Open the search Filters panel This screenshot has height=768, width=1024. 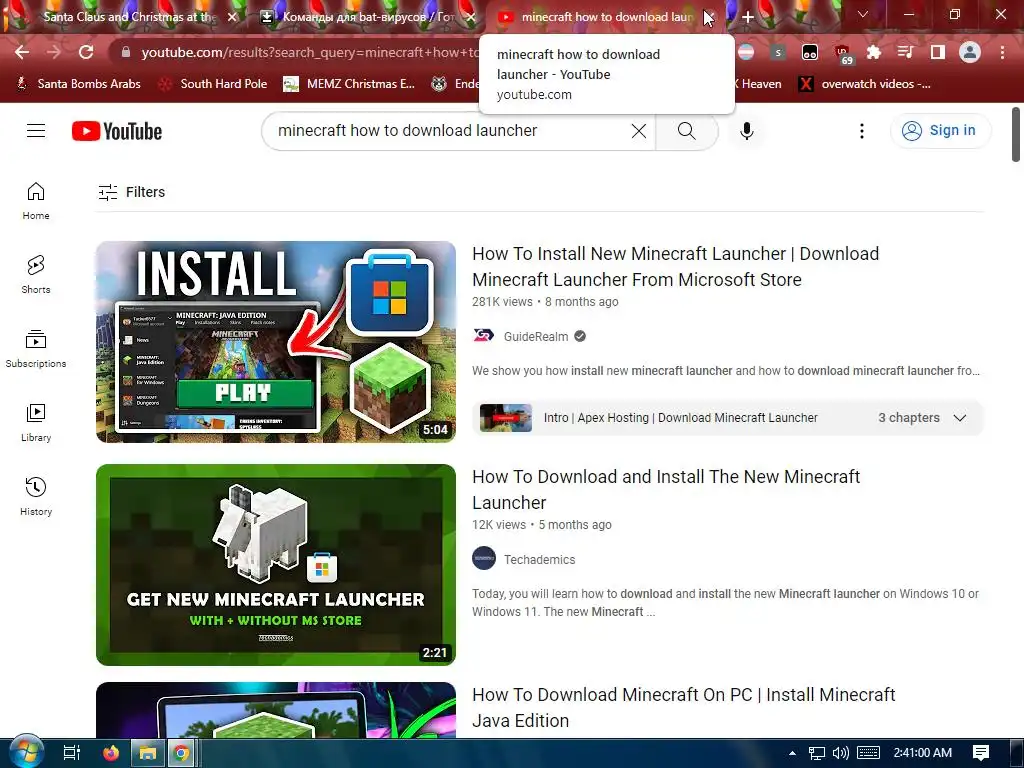[131, 192]
